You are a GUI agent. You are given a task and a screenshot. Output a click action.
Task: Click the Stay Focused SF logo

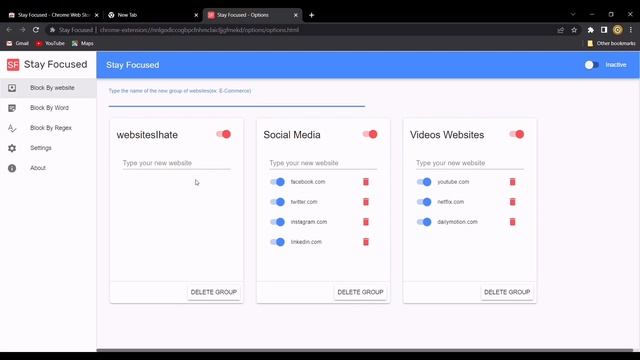tap(13, 64)
